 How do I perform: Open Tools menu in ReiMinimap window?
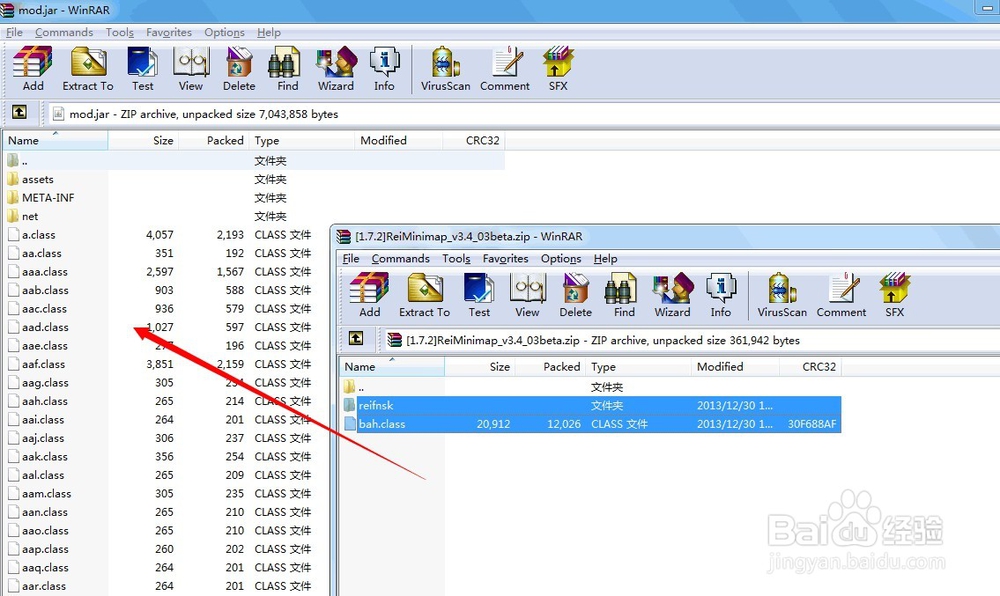click(456, 259)
